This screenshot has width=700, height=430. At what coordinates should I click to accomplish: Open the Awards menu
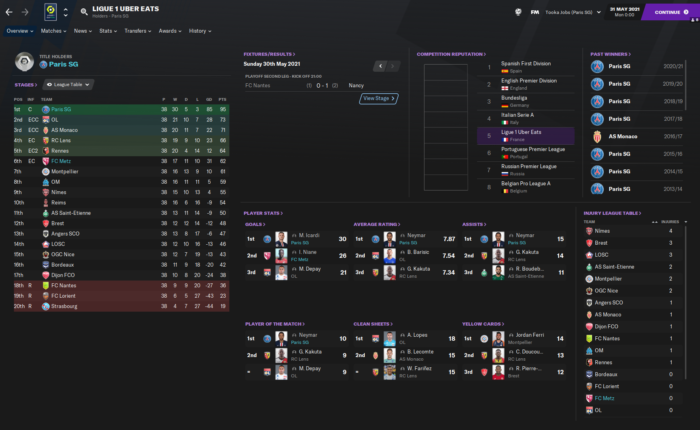coord(170,31)
